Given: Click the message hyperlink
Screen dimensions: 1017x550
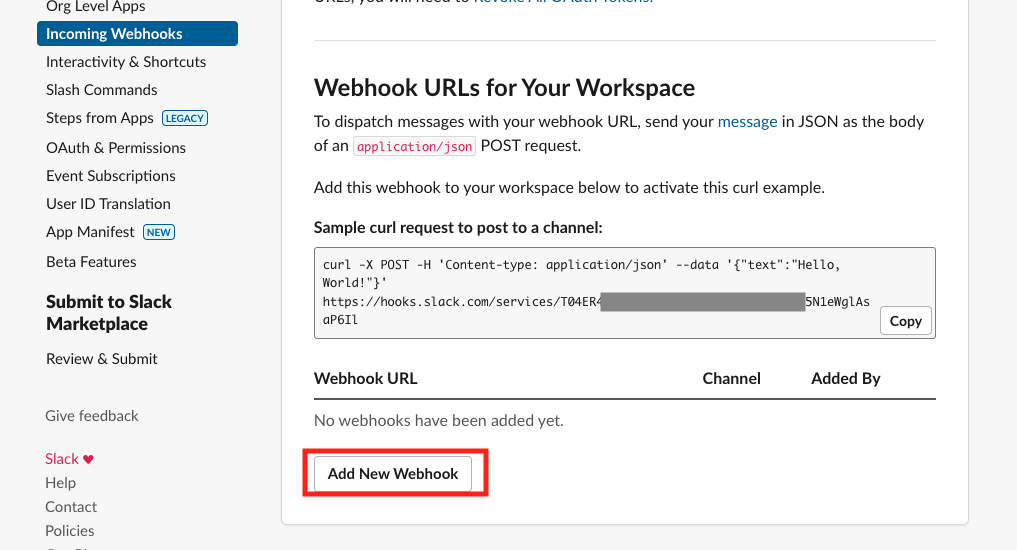Looking at the screenshot, I should (747, 122).
